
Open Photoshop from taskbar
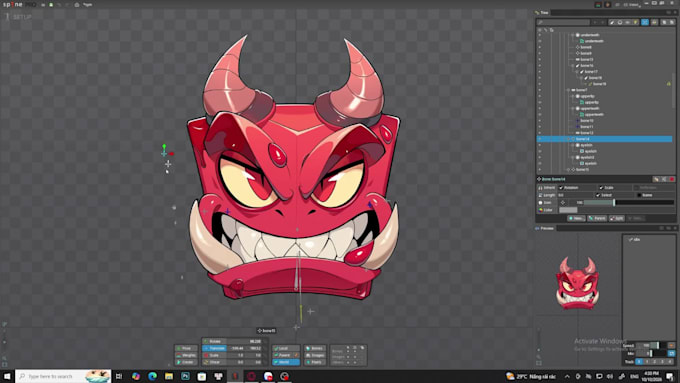coord(185,376)
